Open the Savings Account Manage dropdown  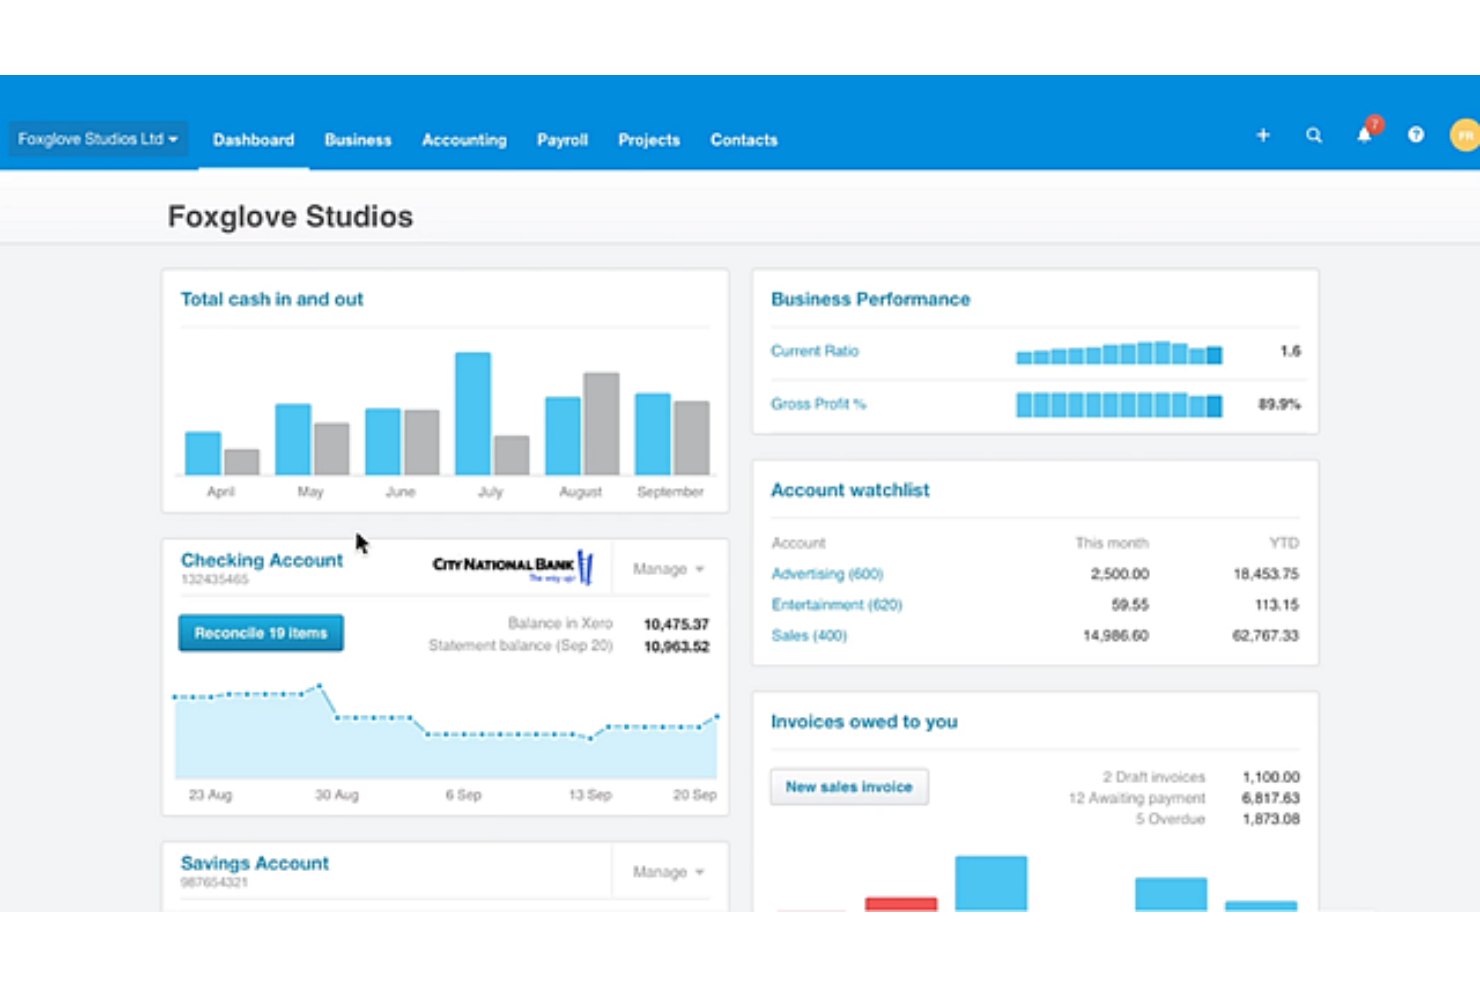pyautogui.click(x=666, y=871)
